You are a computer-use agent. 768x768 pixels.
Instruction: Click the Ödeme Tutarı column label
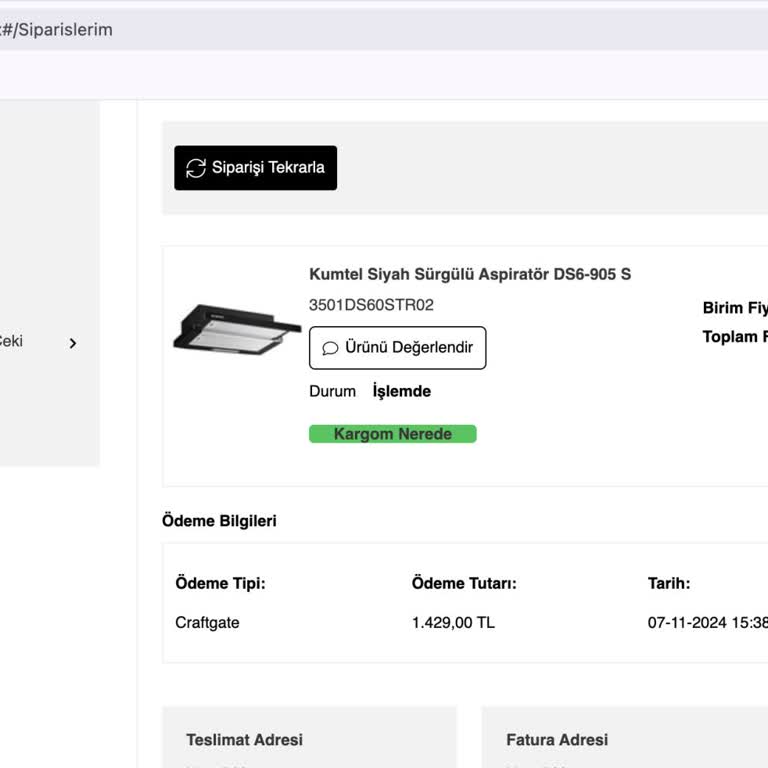coord(464,583)
